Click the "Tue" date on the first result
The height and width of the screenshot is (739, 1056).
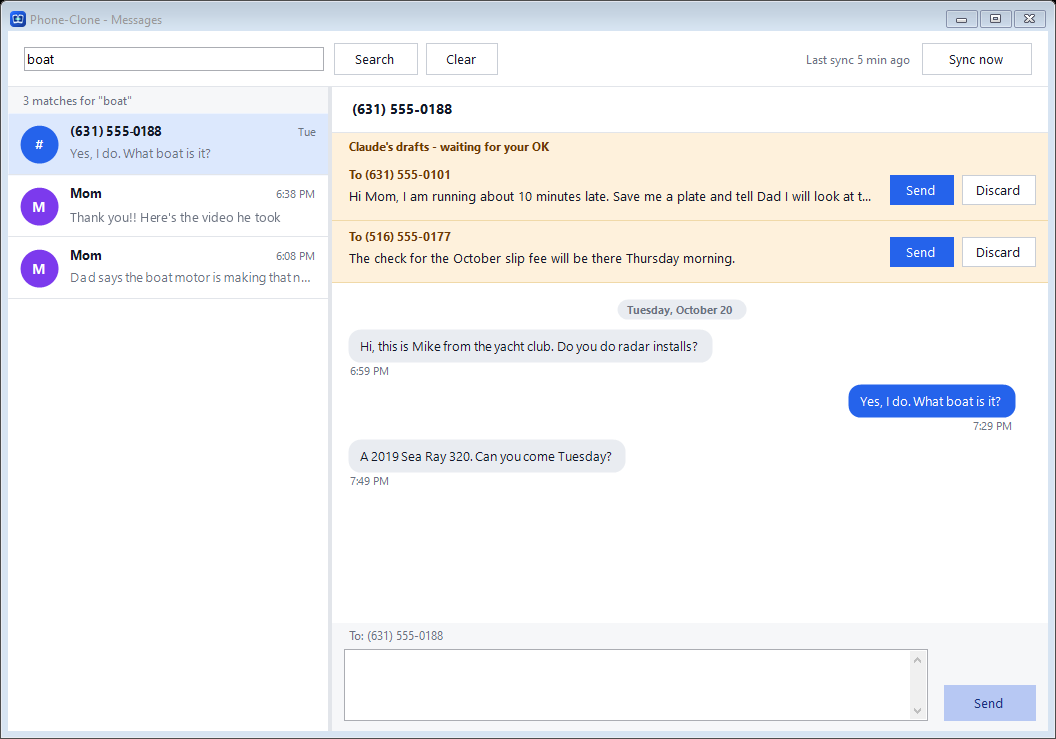pos(307,132)
